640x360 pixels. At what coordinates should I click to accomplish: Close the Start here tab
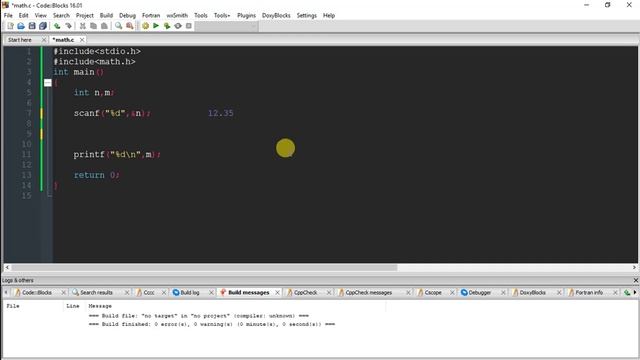[44, 40]
